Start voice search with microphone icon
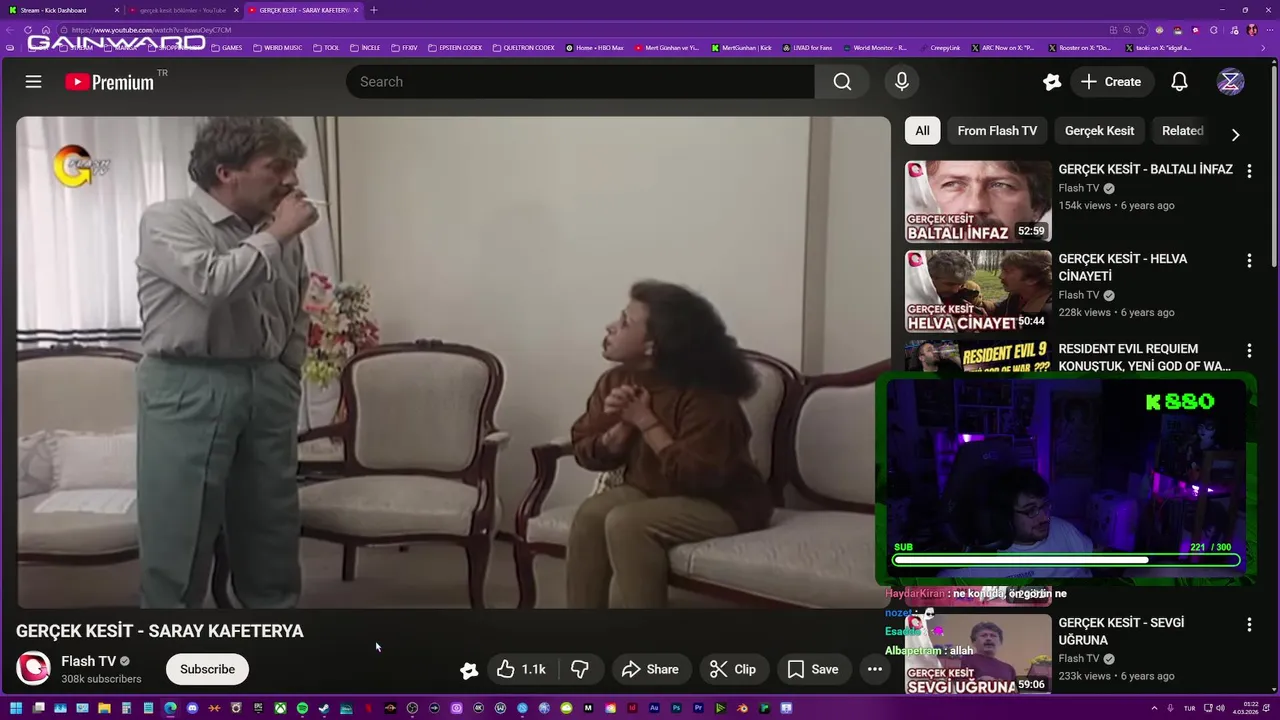1280x720 pixels. pos(902,82)
